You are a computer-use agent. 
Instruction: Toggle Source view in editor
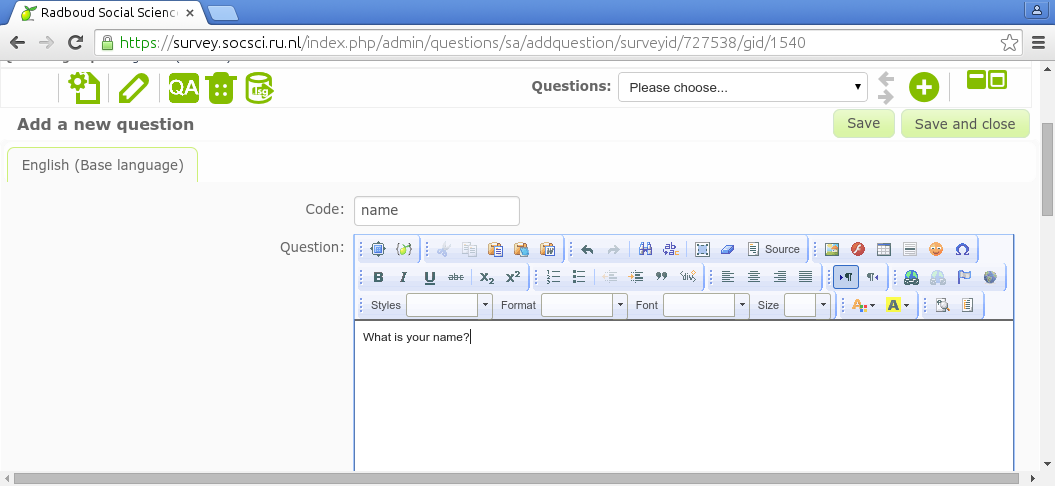[x=773, y=249]
